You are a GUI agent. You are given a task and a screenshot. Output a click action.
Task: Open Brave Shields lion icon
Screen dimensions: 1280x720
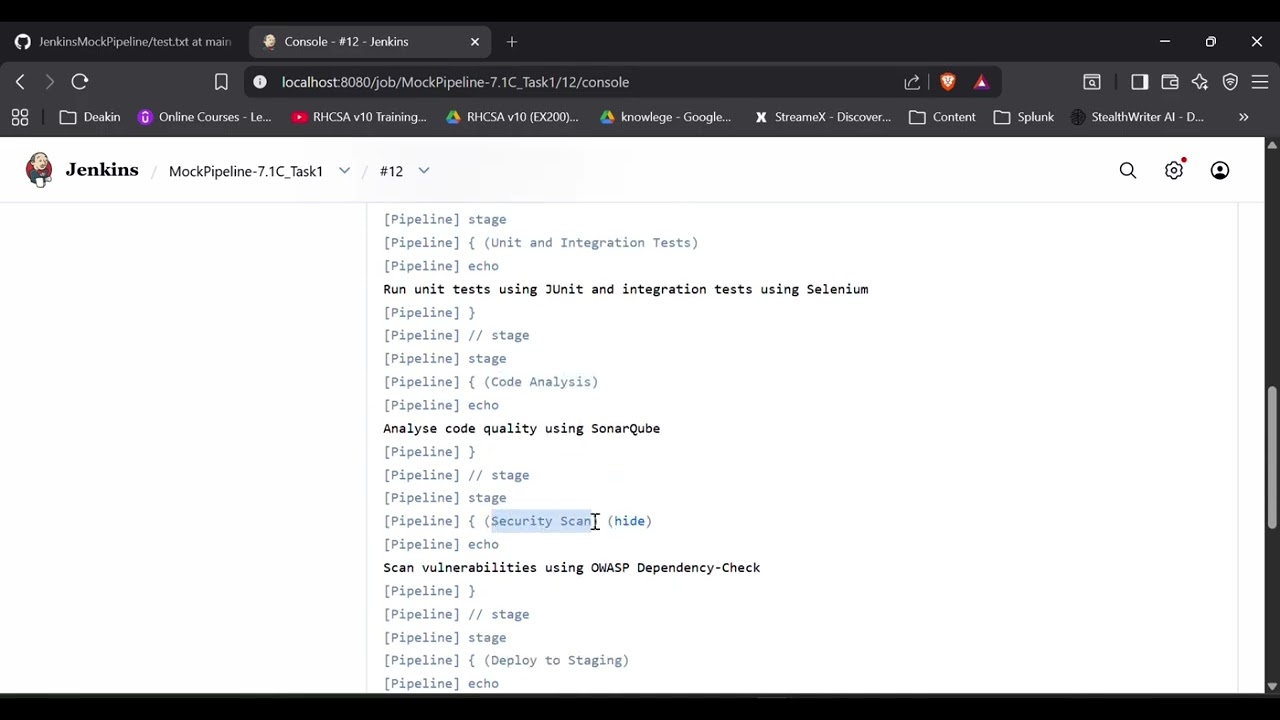click(948, 82)
